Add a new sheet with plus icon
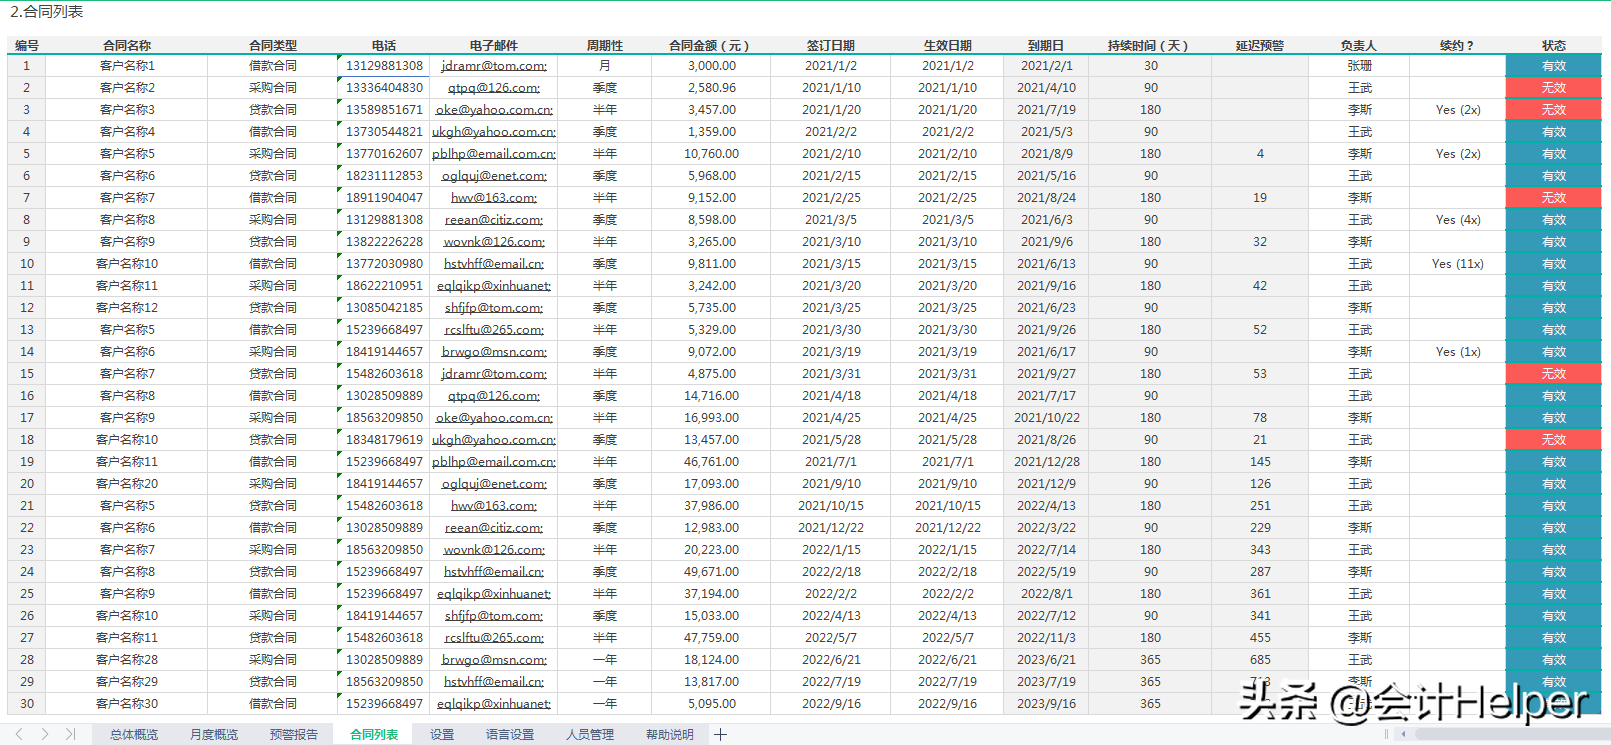 click(x=720, y=735)
